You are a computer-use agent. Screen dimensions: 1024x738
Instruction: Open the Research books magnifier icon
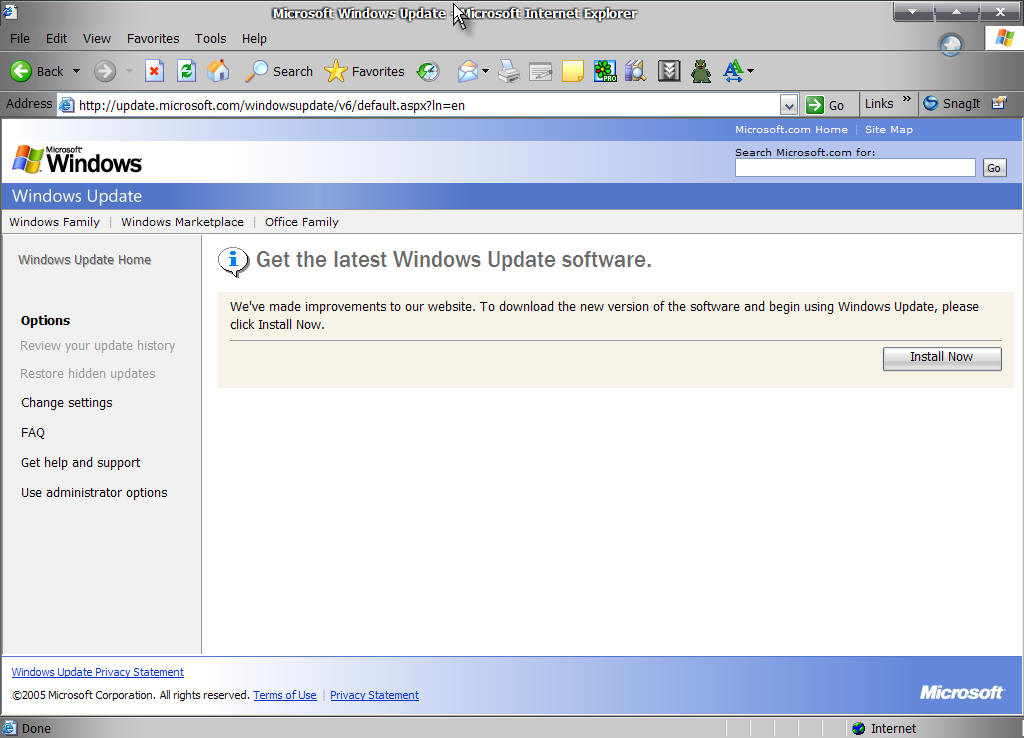click(x=635, y=71)
